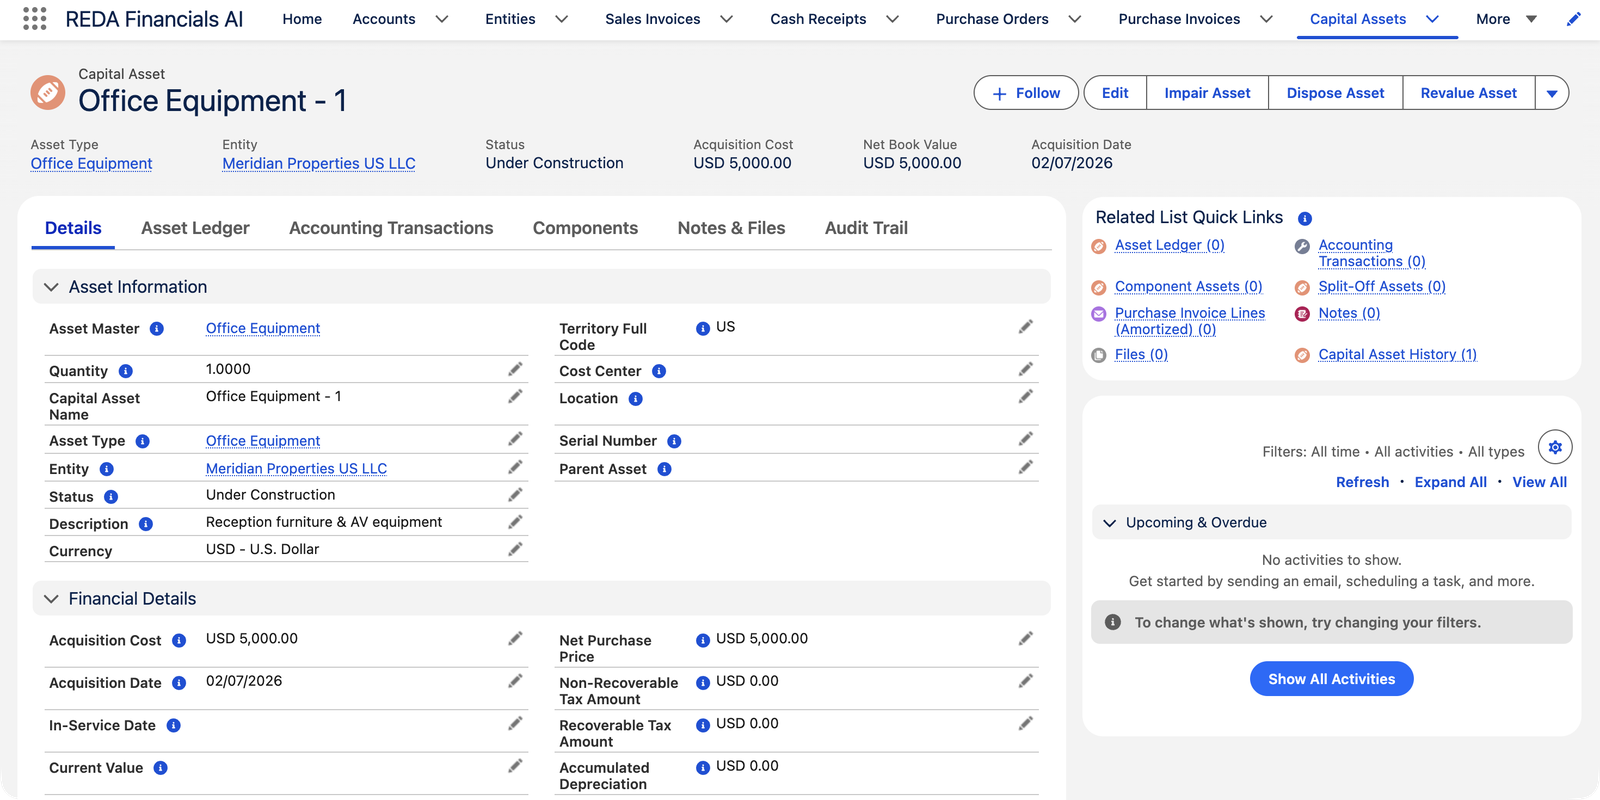Open the Accounting Transactions tab
This screenshot has width=1600, height=800.
[x=391, y=228]
